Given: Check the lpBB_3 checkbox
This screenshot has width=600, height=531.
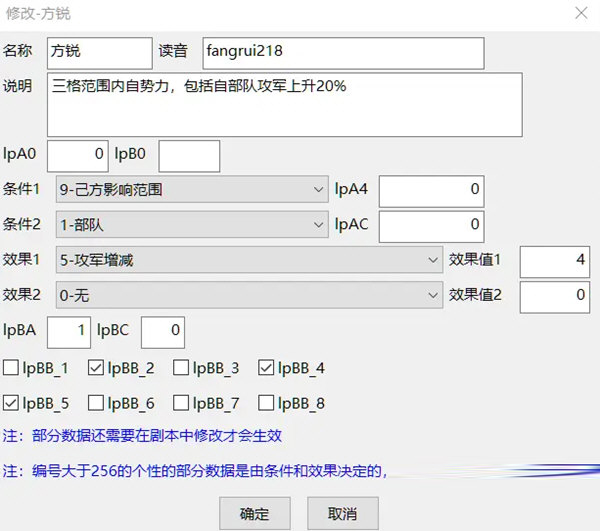Looking at the screenshot, I should pyautogui.click(x=181, y=368).
